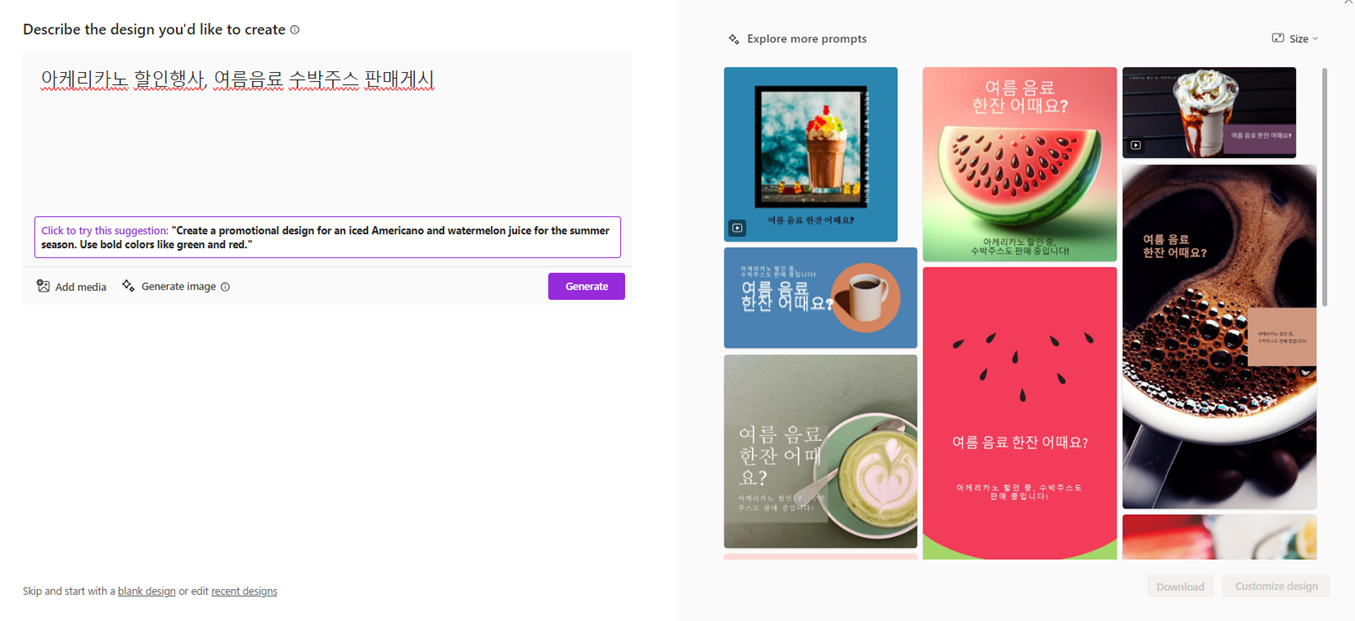Click the Add media label

tap(81, 287)
